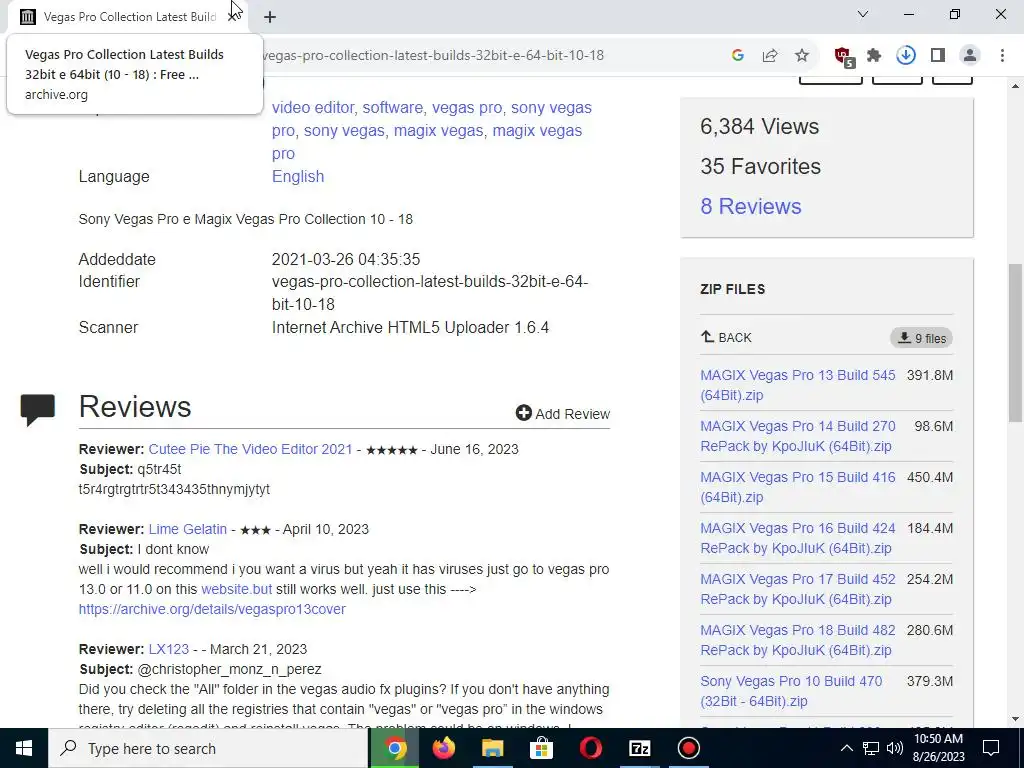The width and height of the screenshot is (1024, 768).
Task: Open a new tab with the plus button
Action: click(270, 17)
